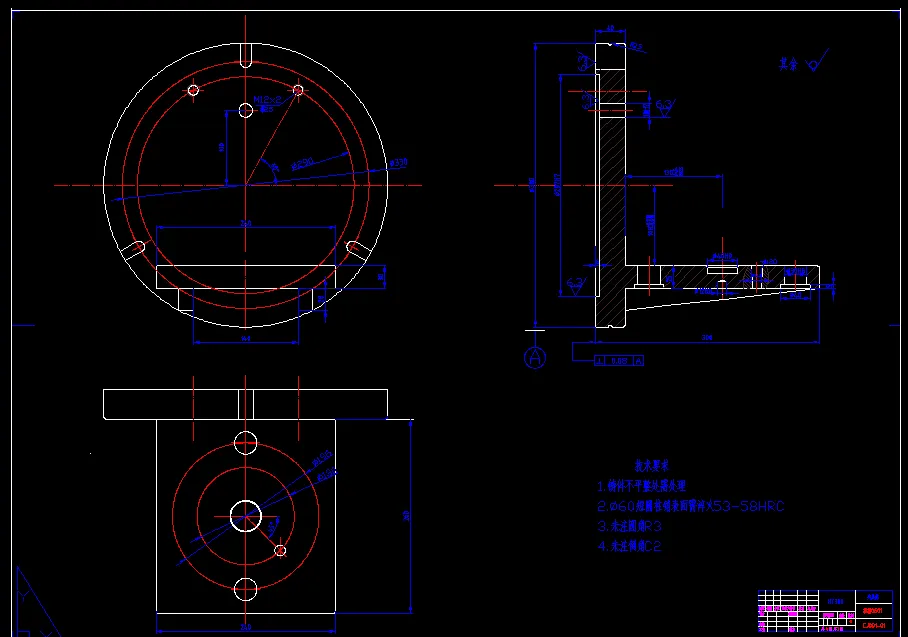Select the small crossed hole near 30° angle
Viewport: 908px width, 637px height.
(280, 551)
